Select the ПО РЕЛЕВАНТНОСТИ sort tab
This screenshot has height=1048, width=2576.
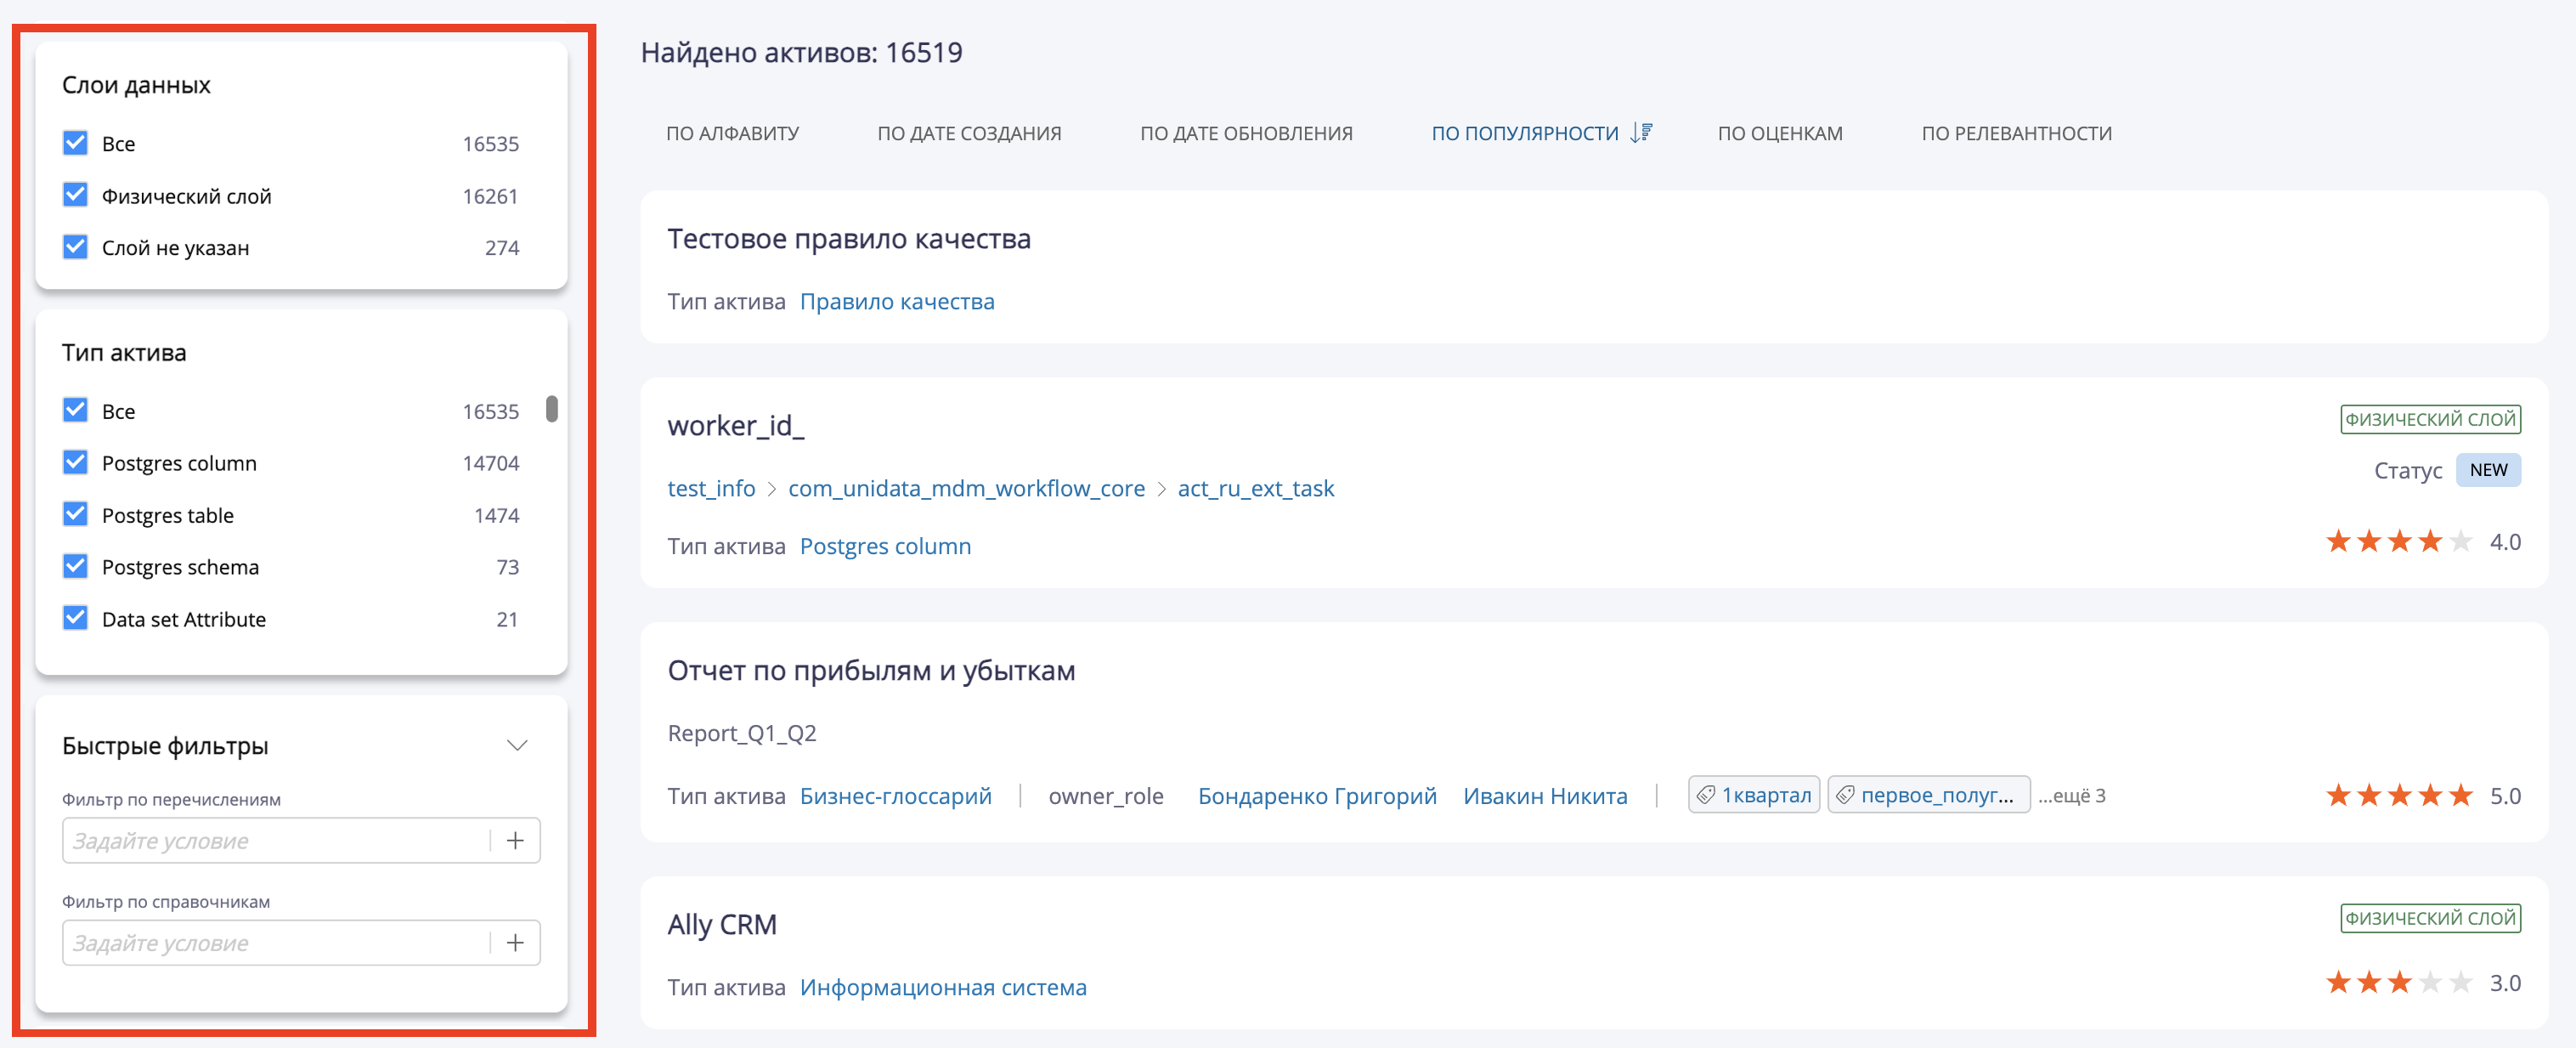tap(2016, 131)
